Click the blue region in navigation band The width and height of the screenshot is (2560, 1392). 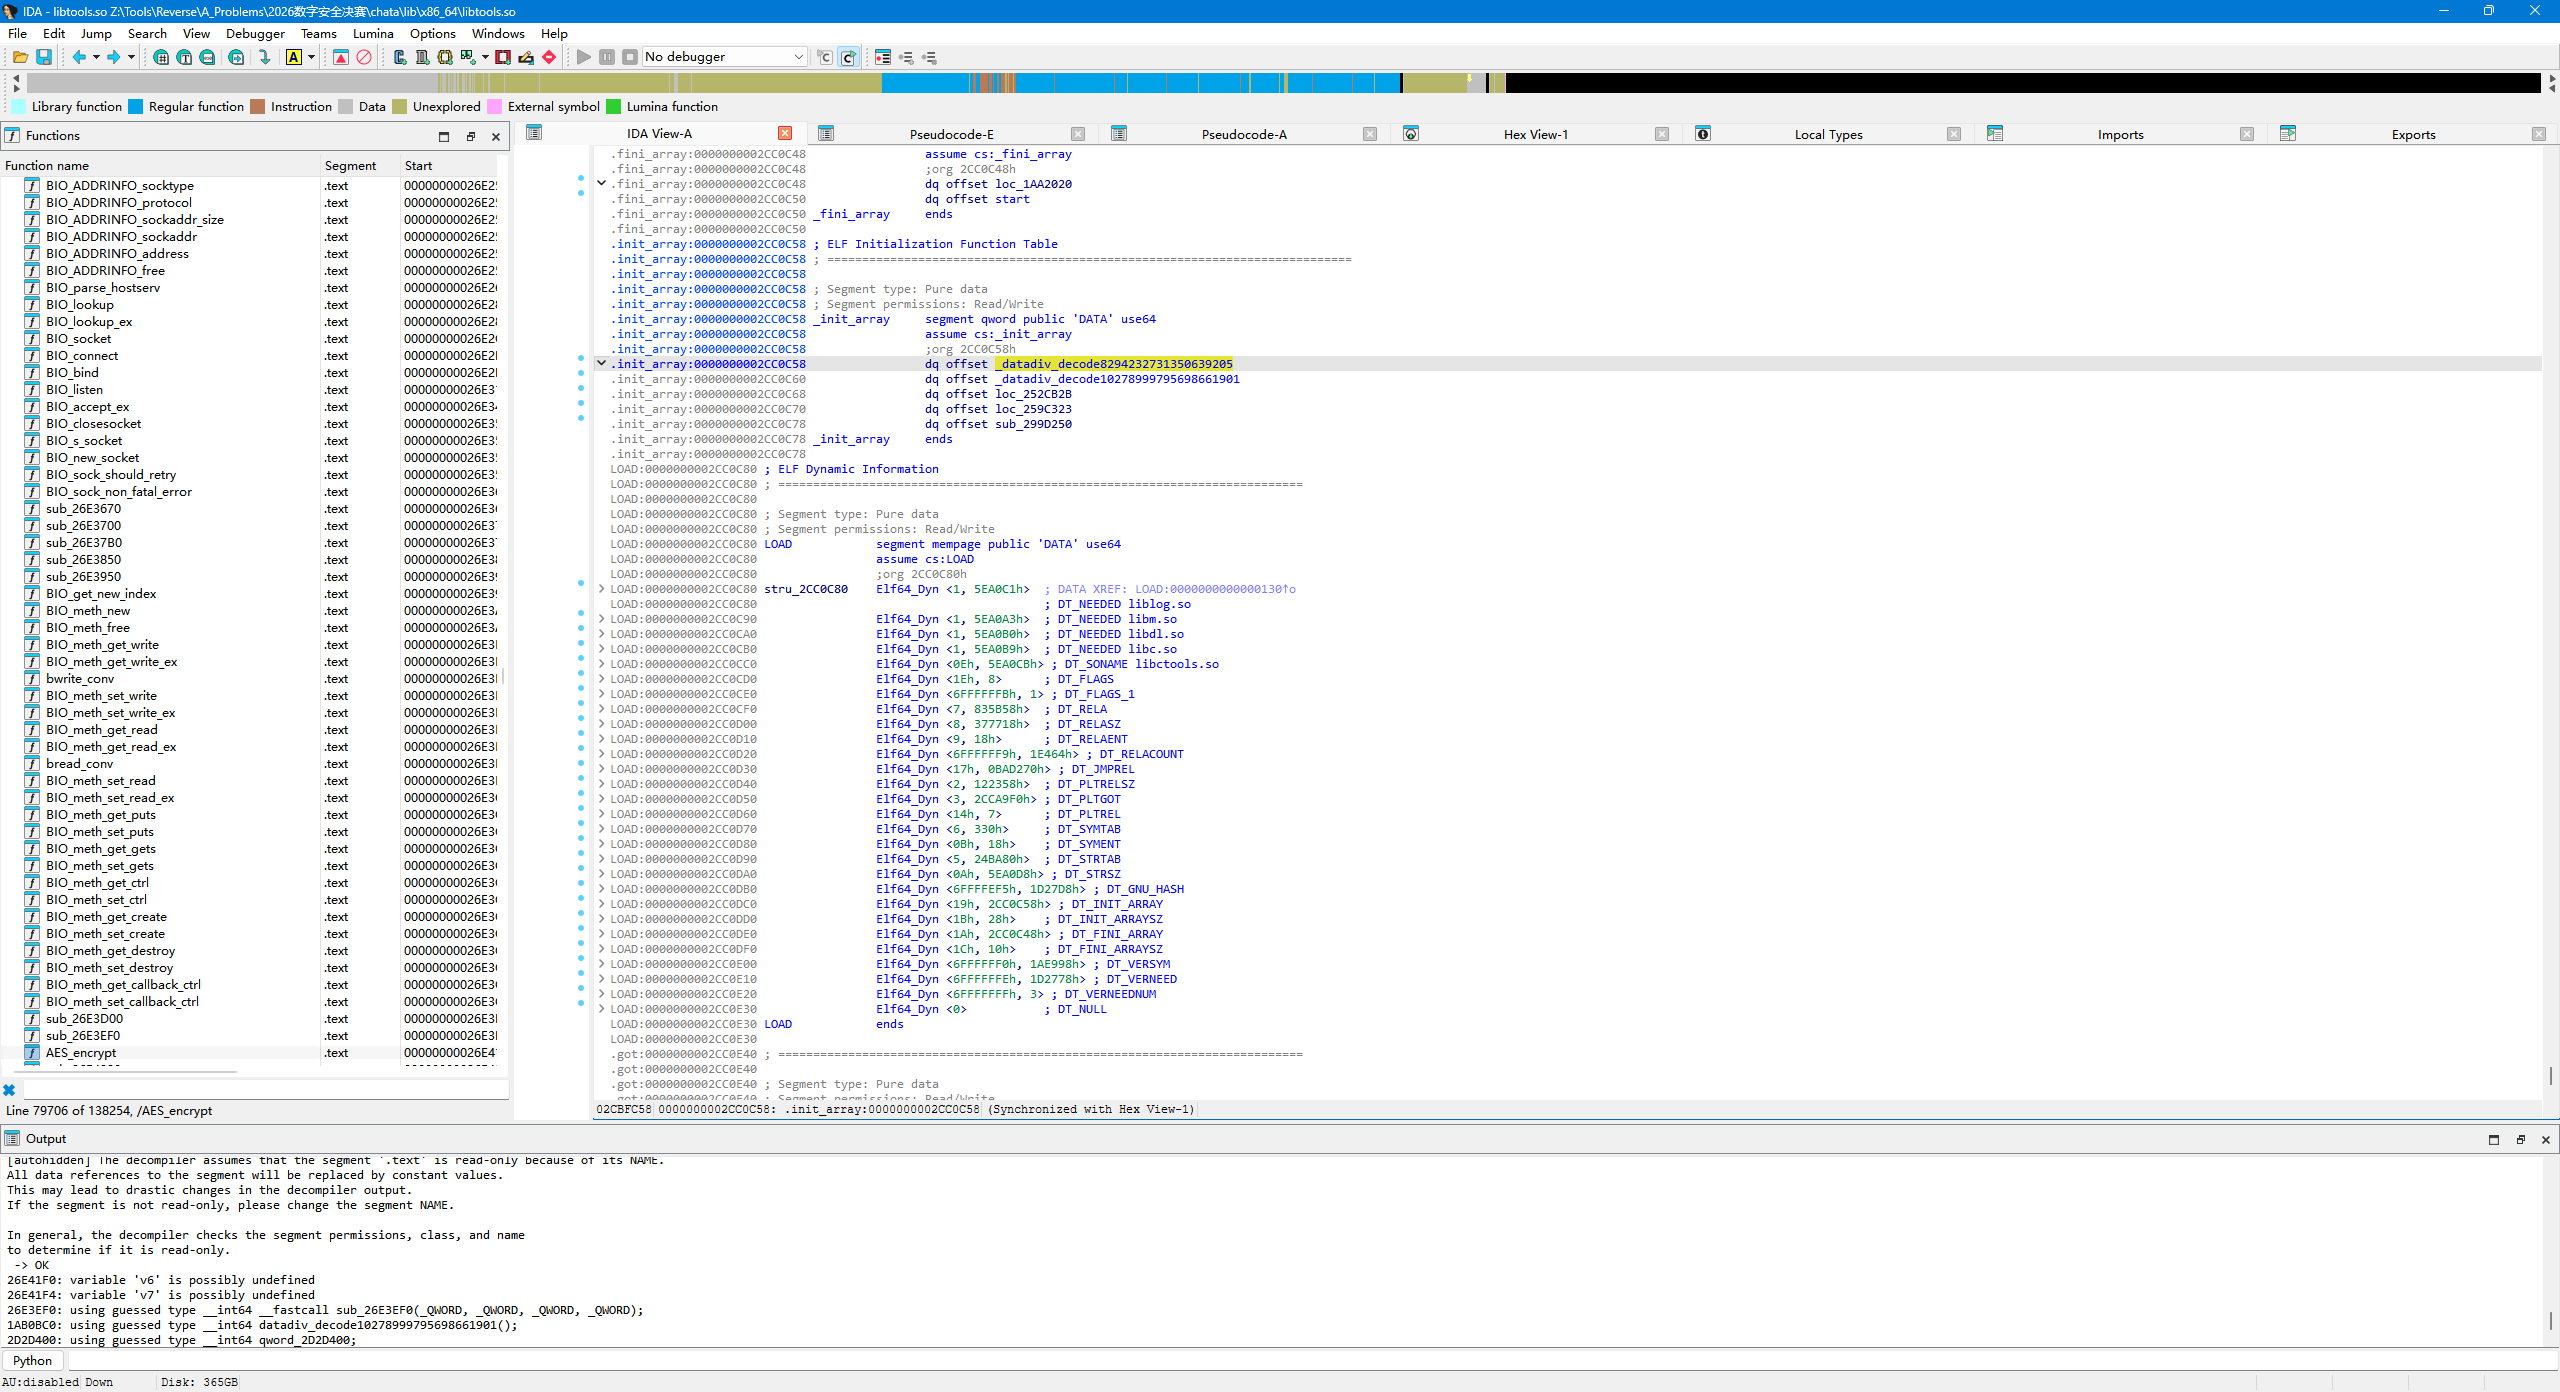click(1140, 83)
